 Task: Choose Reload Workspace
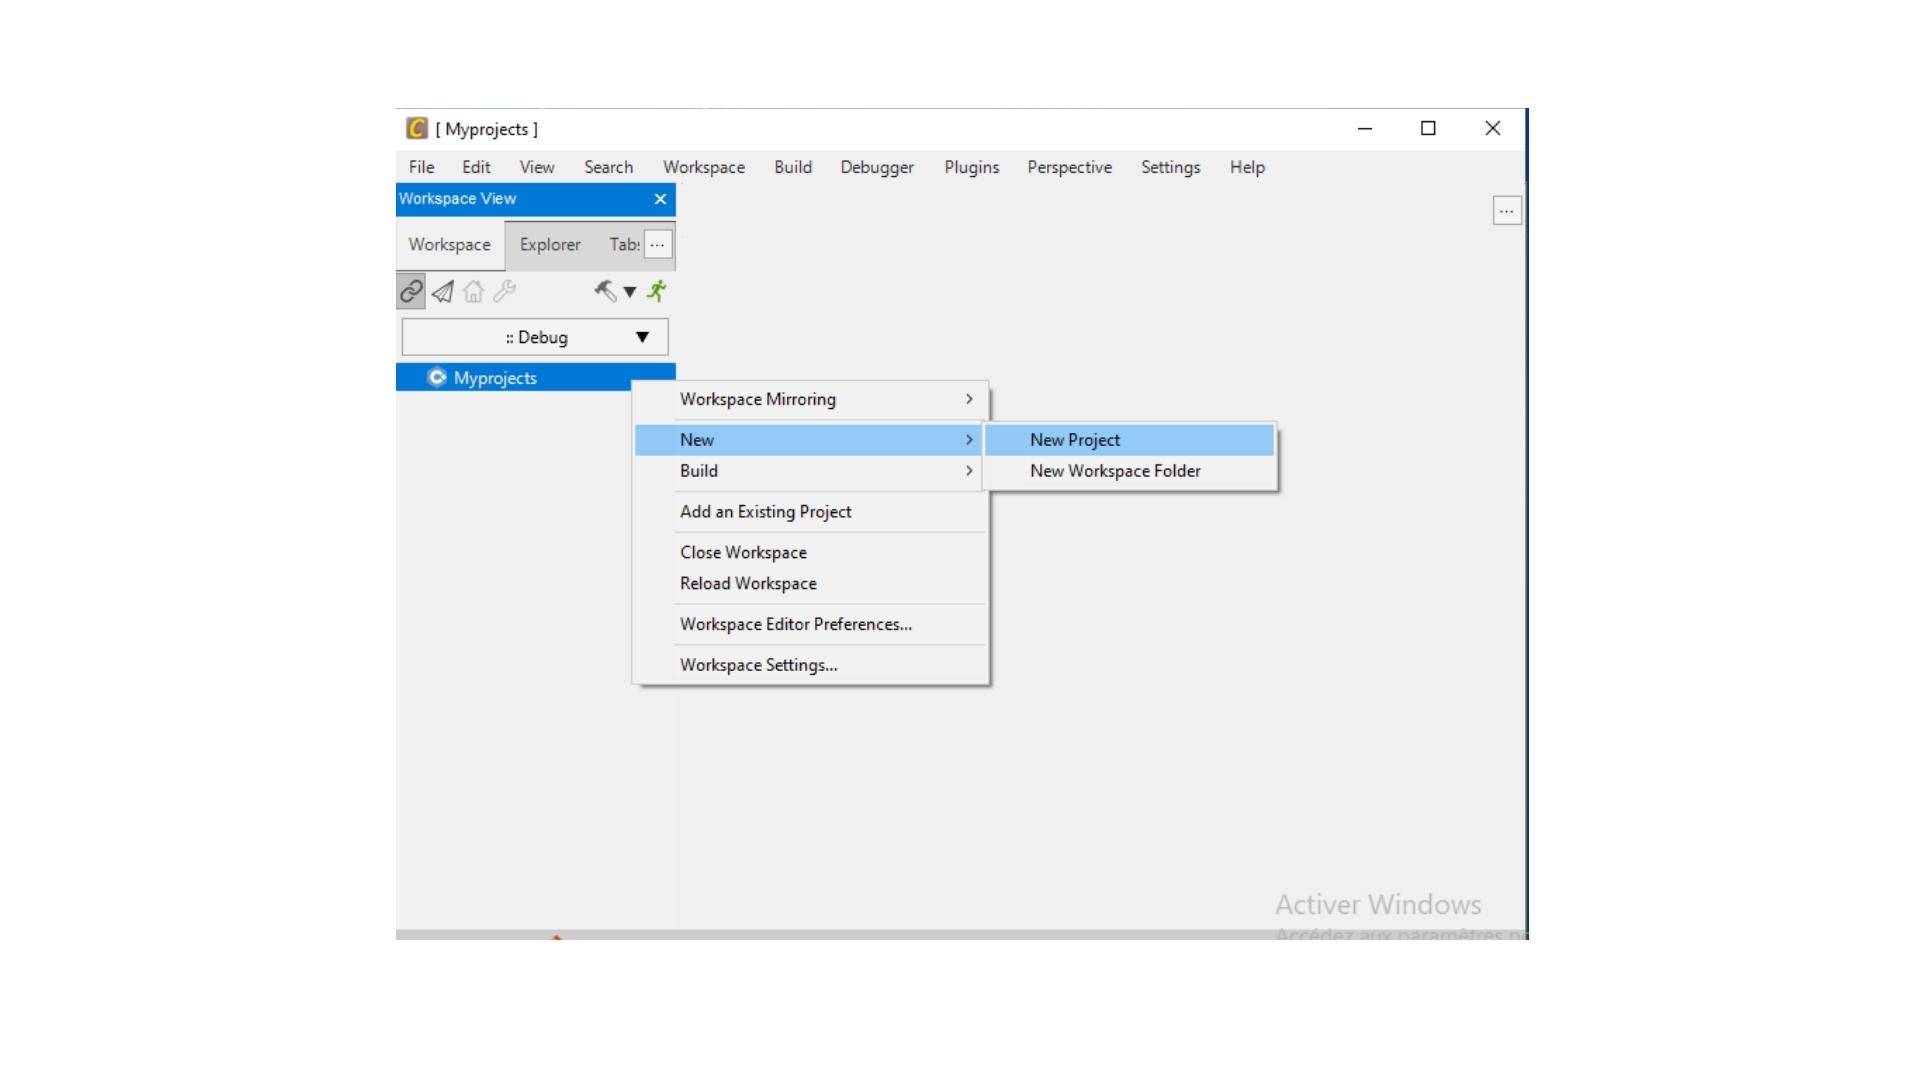pyautogui.click(x=810, y=584)
